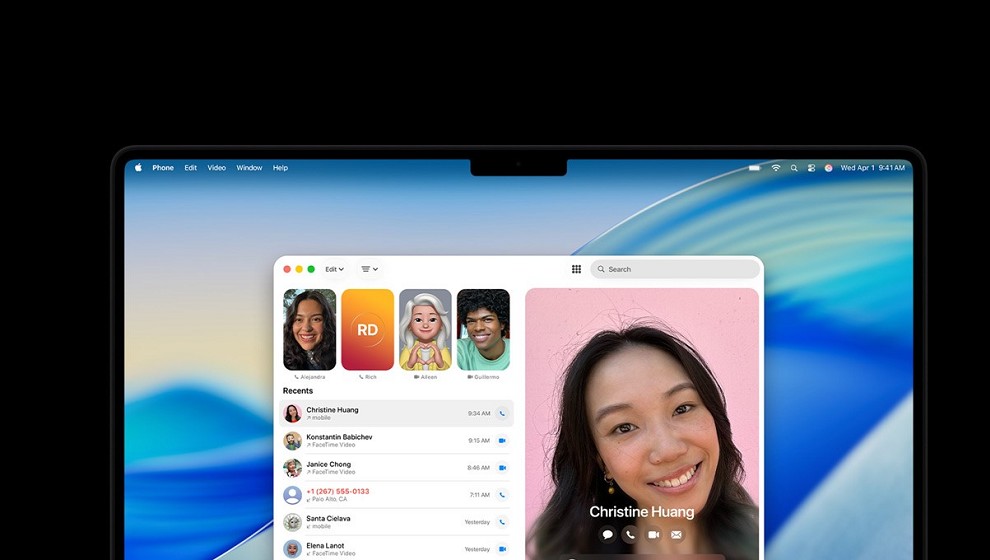The height and width of the screenshot is (560, 990).
Task: Select Konstantin Babichev recent row
Action: pyautogui.click(x=397, y=441)
